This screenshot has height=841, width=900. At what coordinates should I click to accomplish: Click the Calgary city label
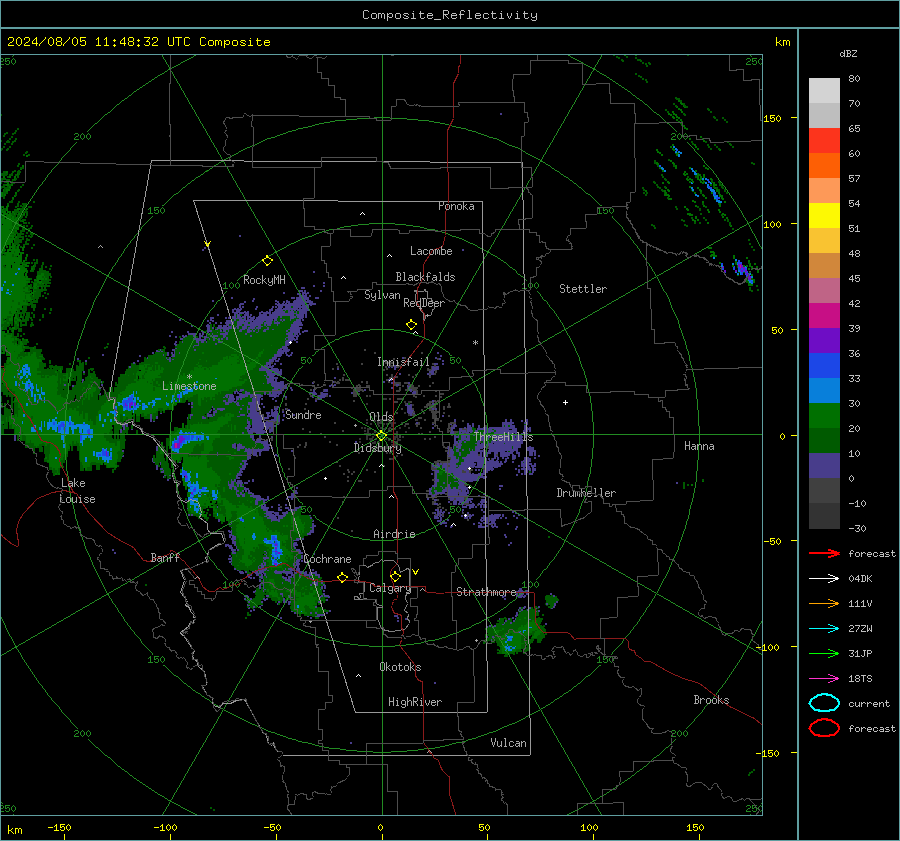(x=390, y=588)
